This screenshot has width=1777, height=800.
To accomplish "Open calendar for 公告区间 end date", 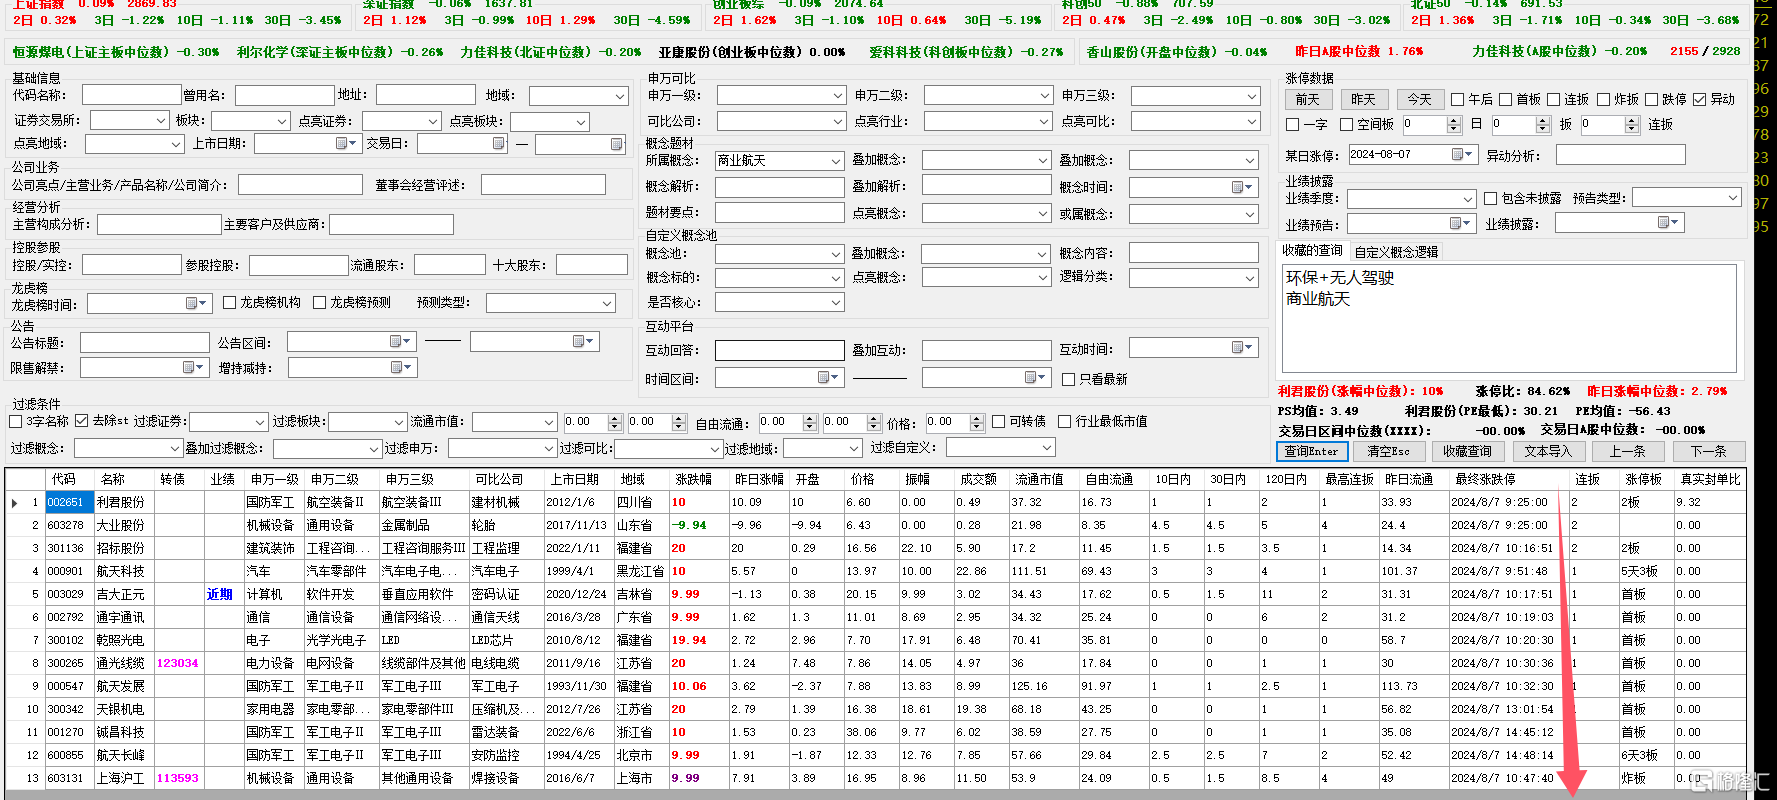I will pos(583,342).
